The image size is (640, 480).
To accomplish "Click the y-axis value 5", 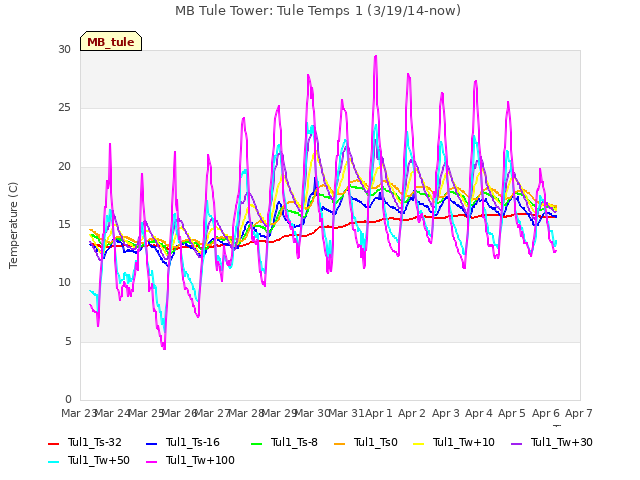I will coord(68,341).
